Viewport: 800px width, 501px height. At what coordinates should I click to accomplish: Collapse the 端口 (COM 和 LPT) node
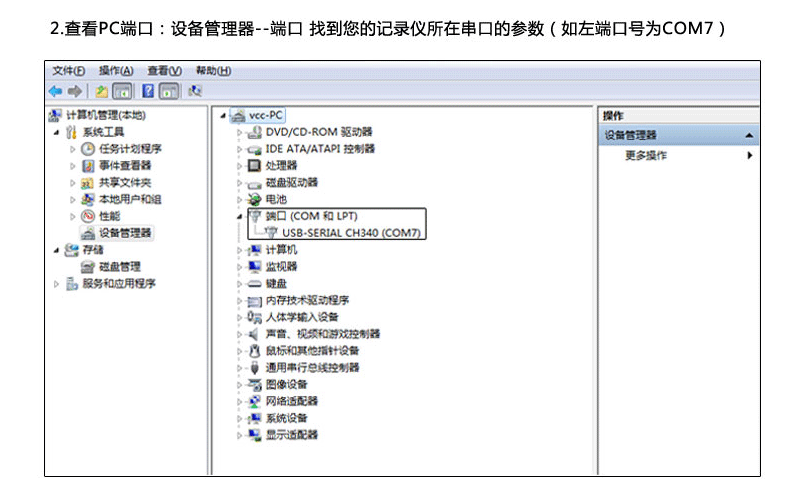(239, 216)
